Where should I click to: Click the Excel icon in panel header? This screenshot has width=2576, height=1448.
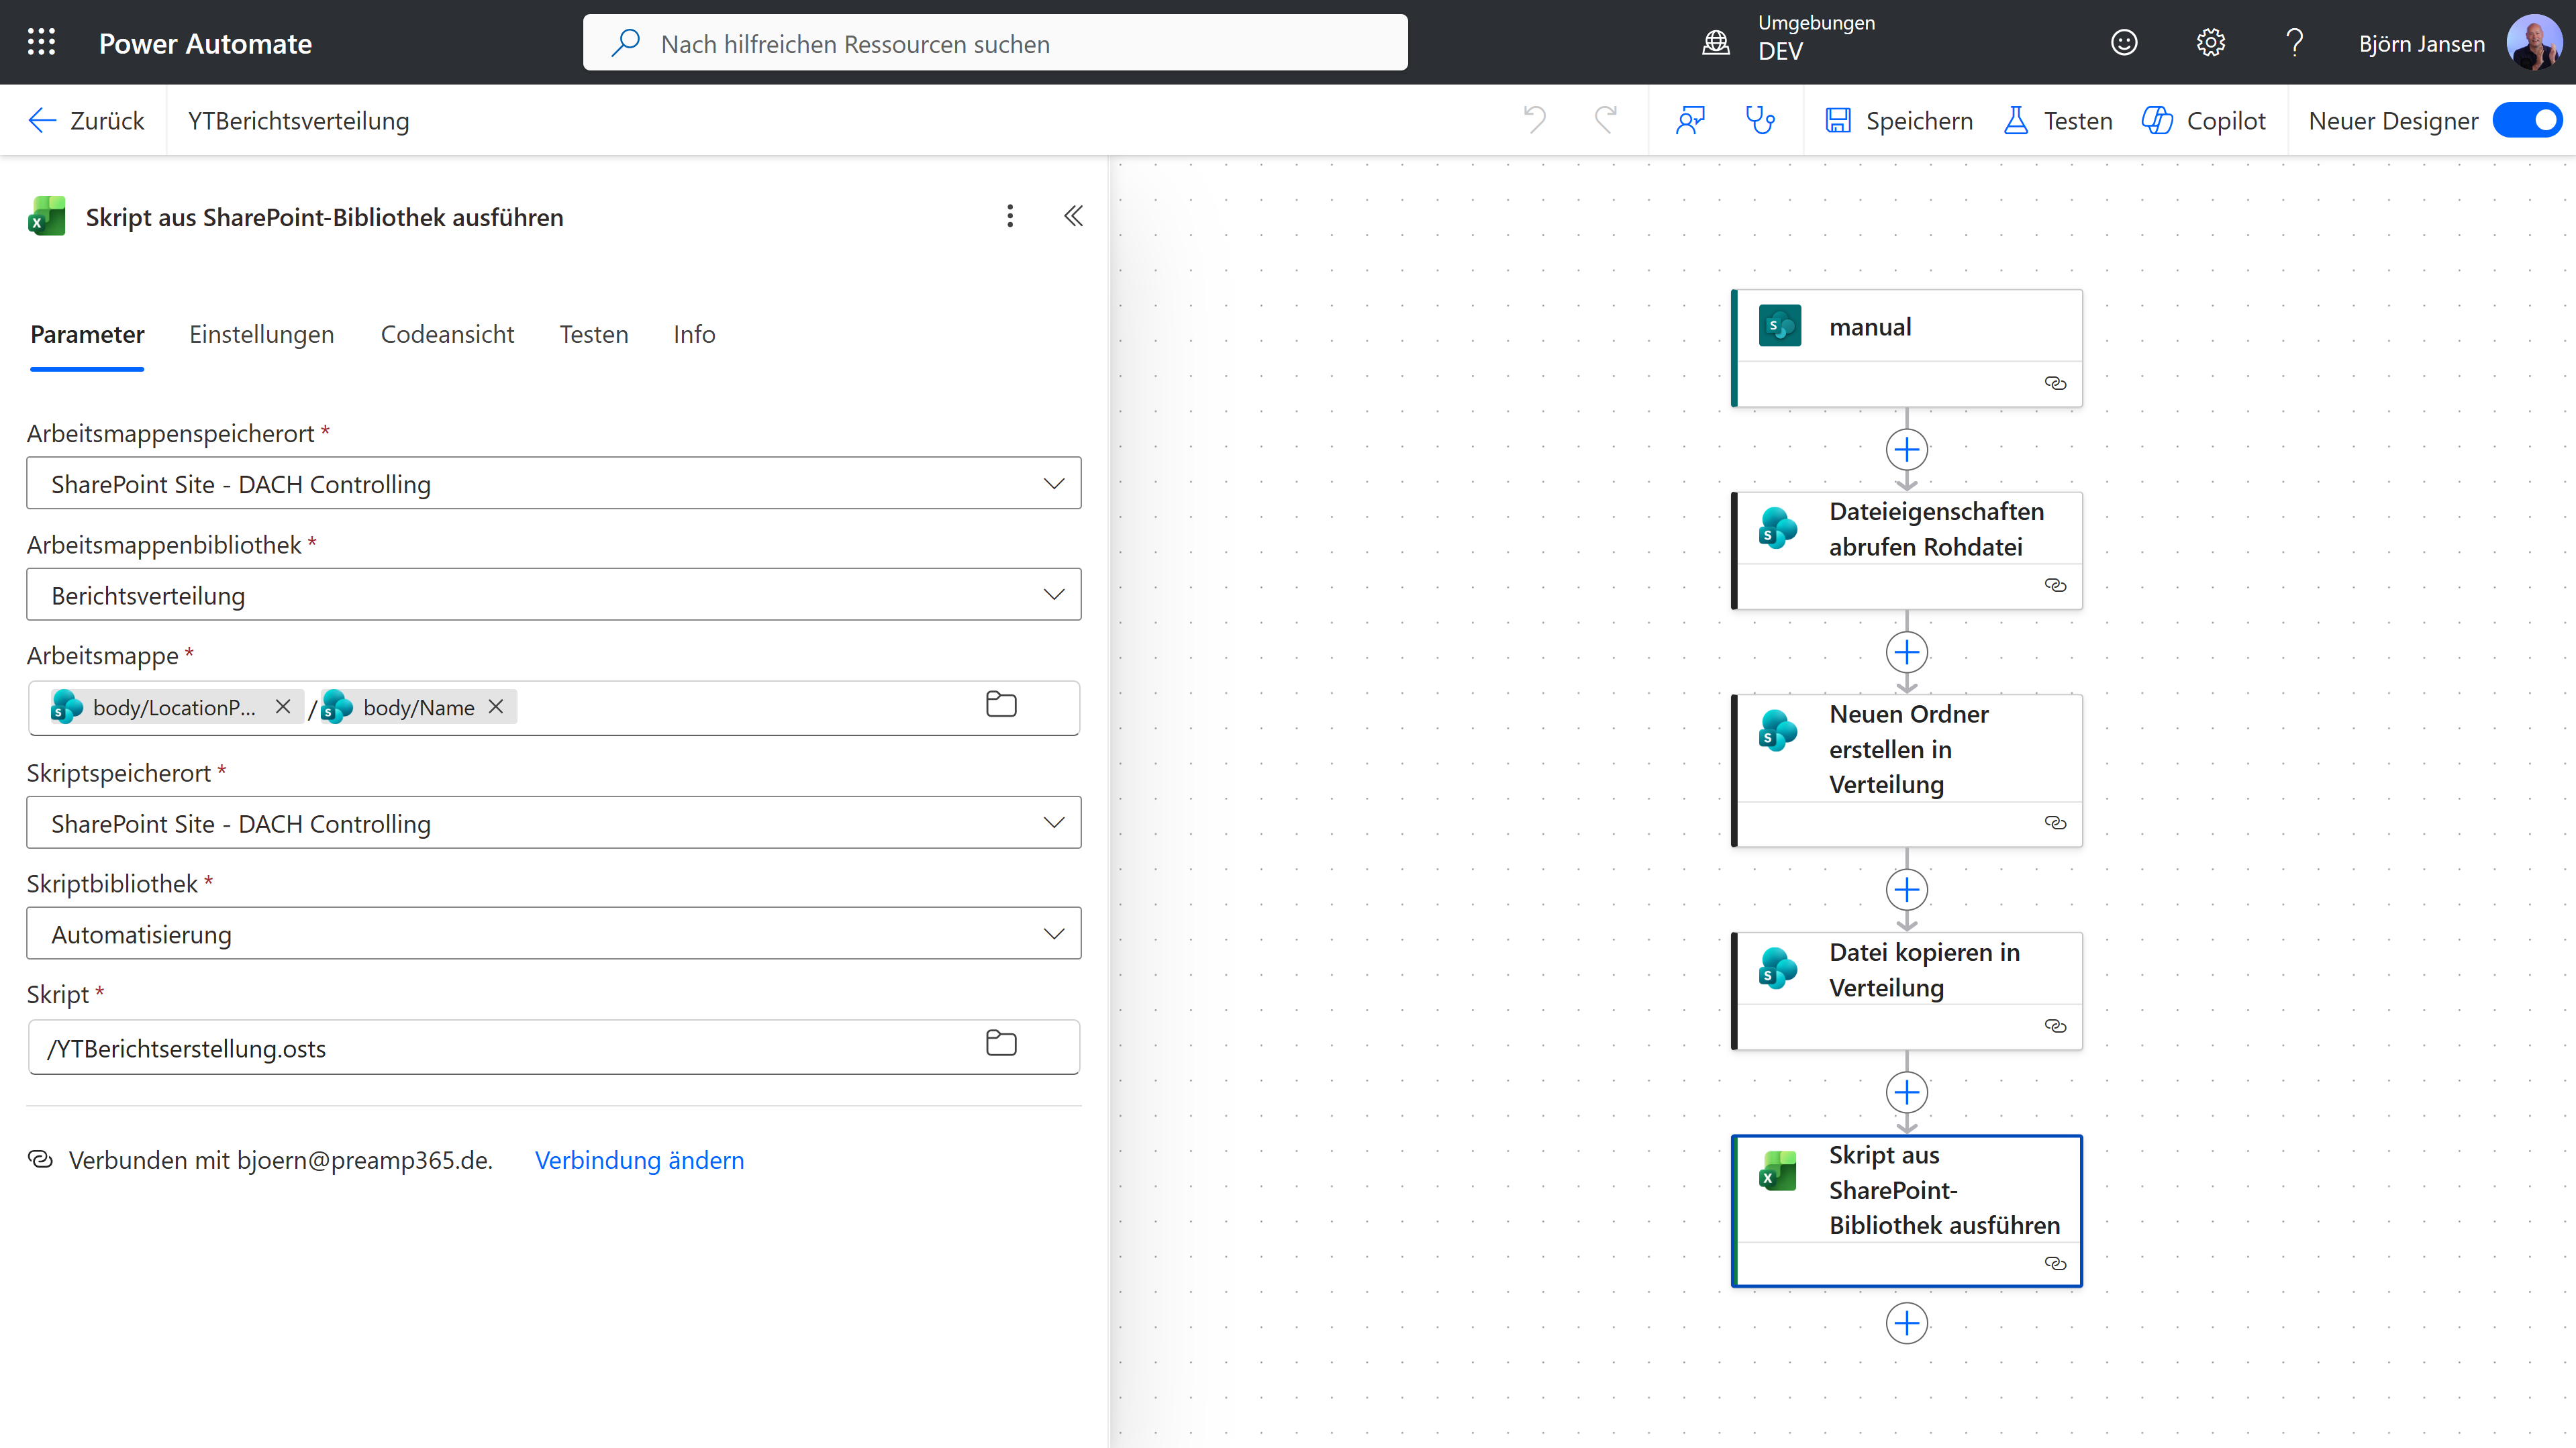click(46, 216)
